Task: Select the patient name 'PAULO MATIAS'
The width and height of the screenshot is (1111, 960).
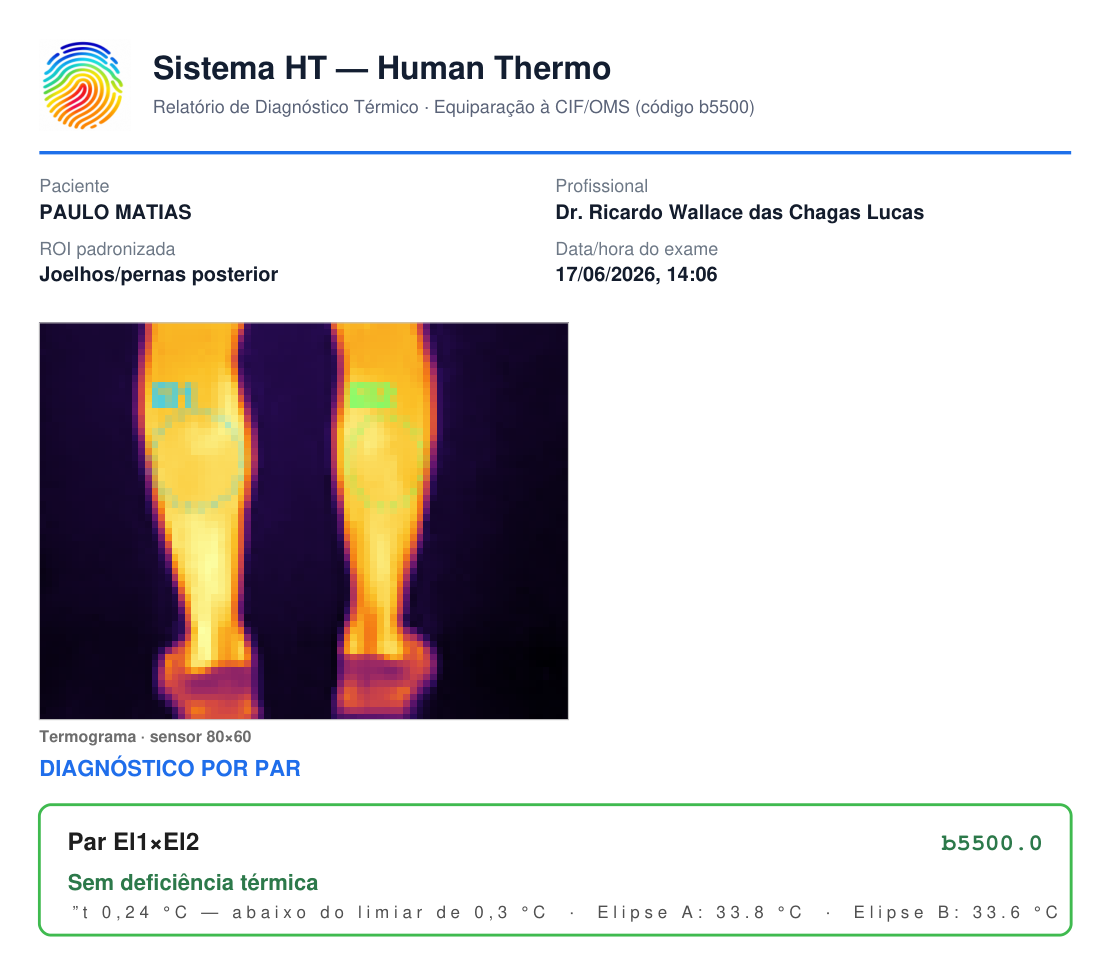Action: (x=115, y=213)
